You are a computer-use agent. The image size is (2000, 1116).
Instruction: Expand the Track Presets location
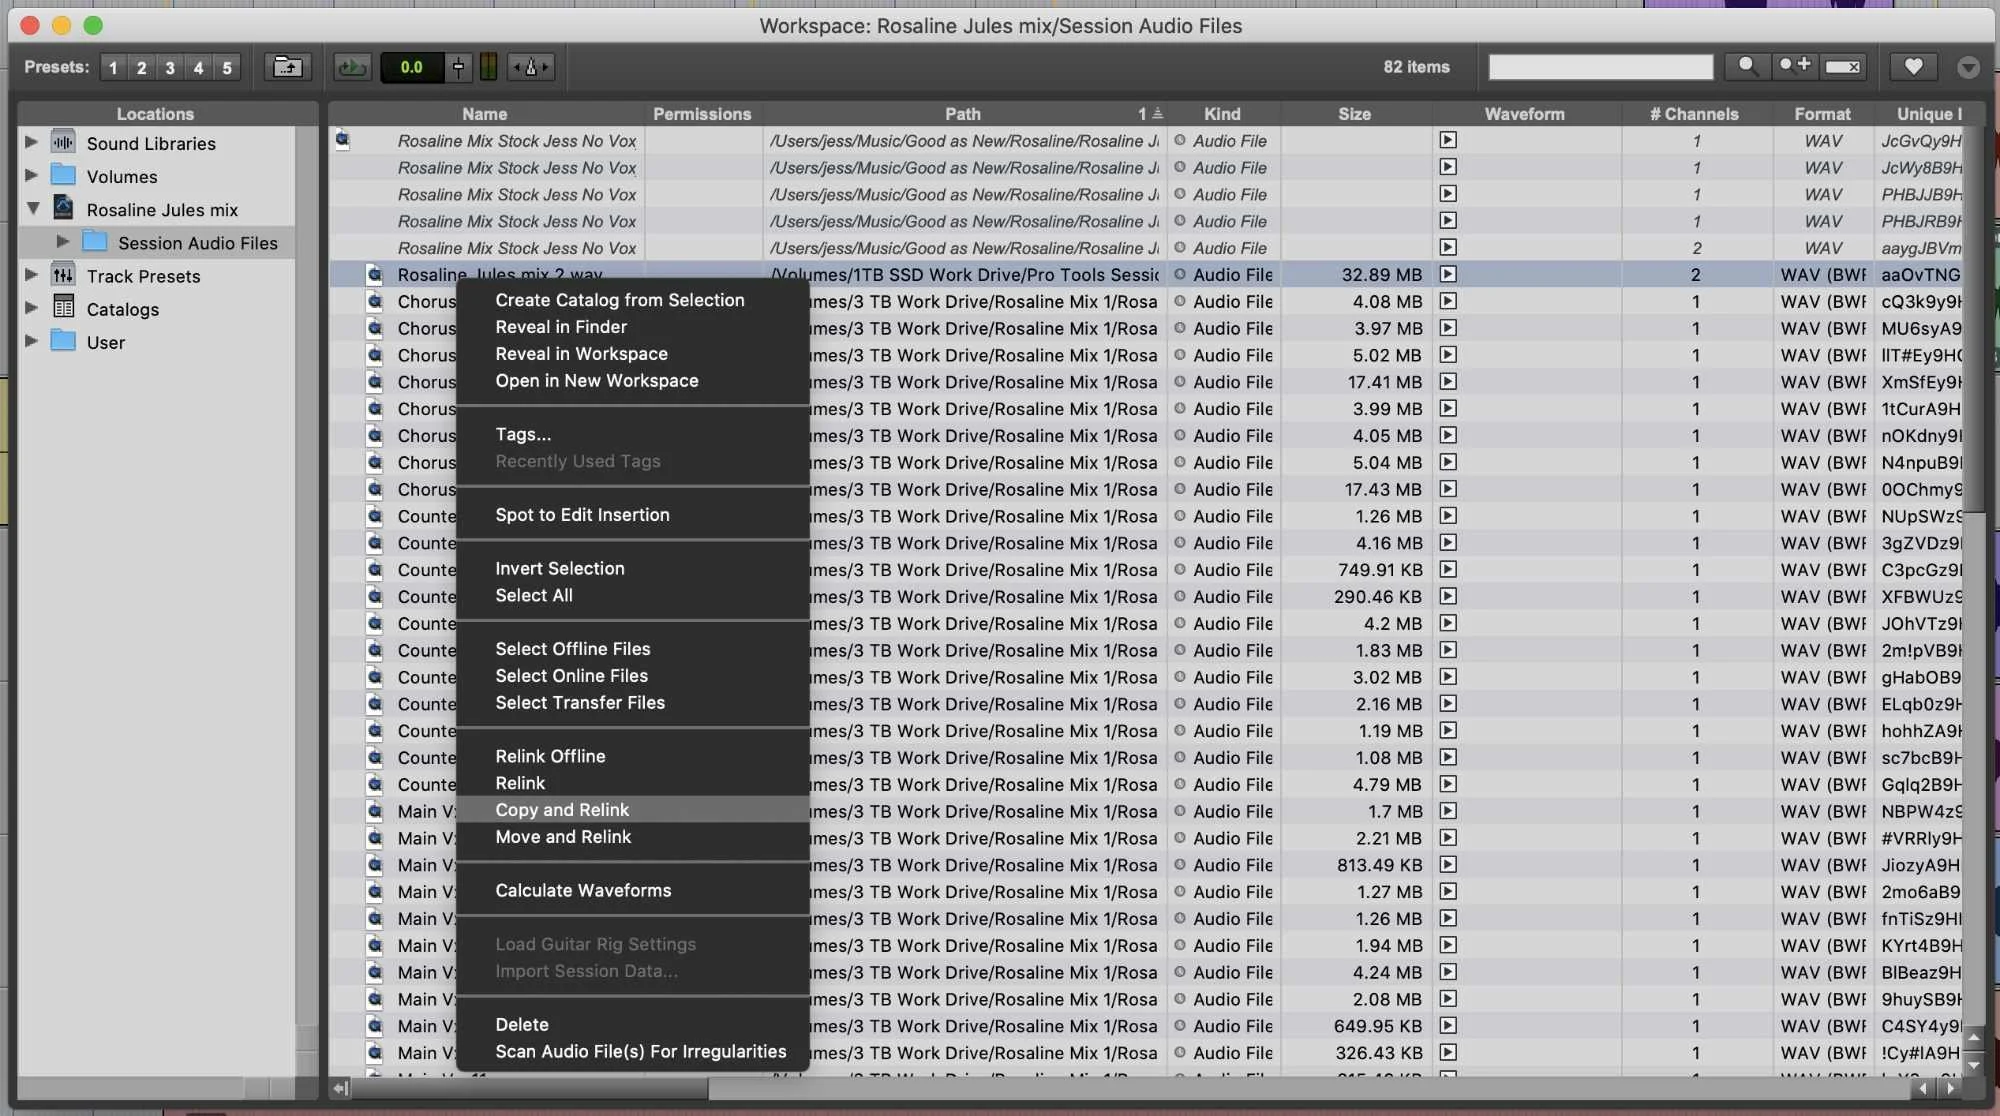click(31, 274)
